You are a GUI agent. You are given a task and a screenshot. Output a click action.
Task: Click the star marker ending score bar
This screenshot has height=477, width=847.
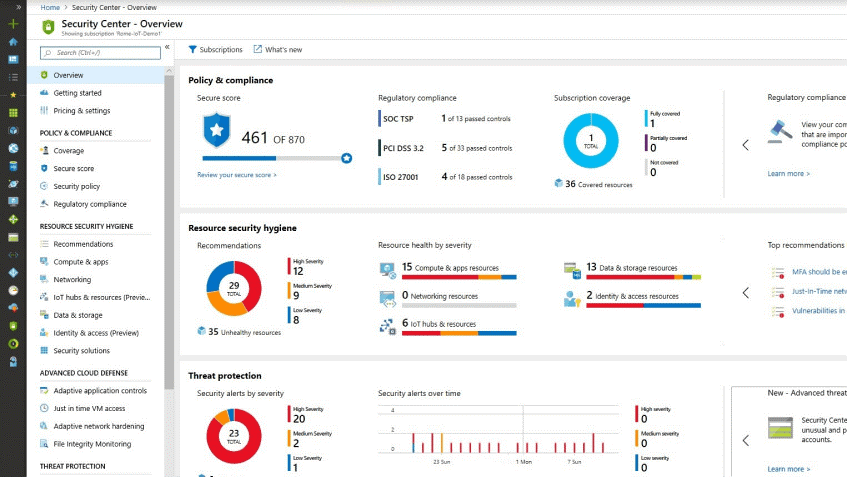(347, 158)
